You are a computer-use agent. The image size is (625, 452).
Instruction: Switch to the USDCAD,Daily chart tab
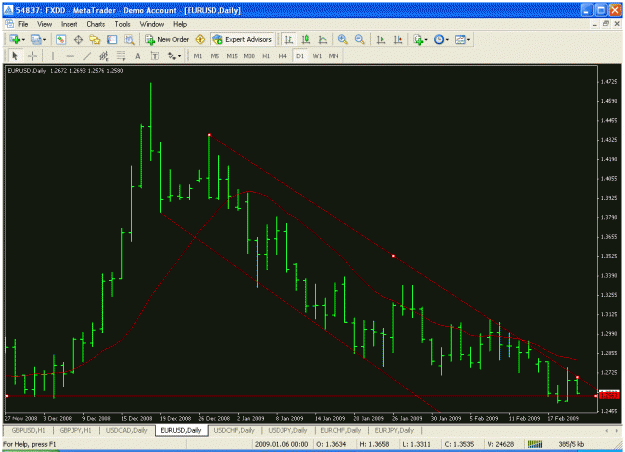point(126,430)
